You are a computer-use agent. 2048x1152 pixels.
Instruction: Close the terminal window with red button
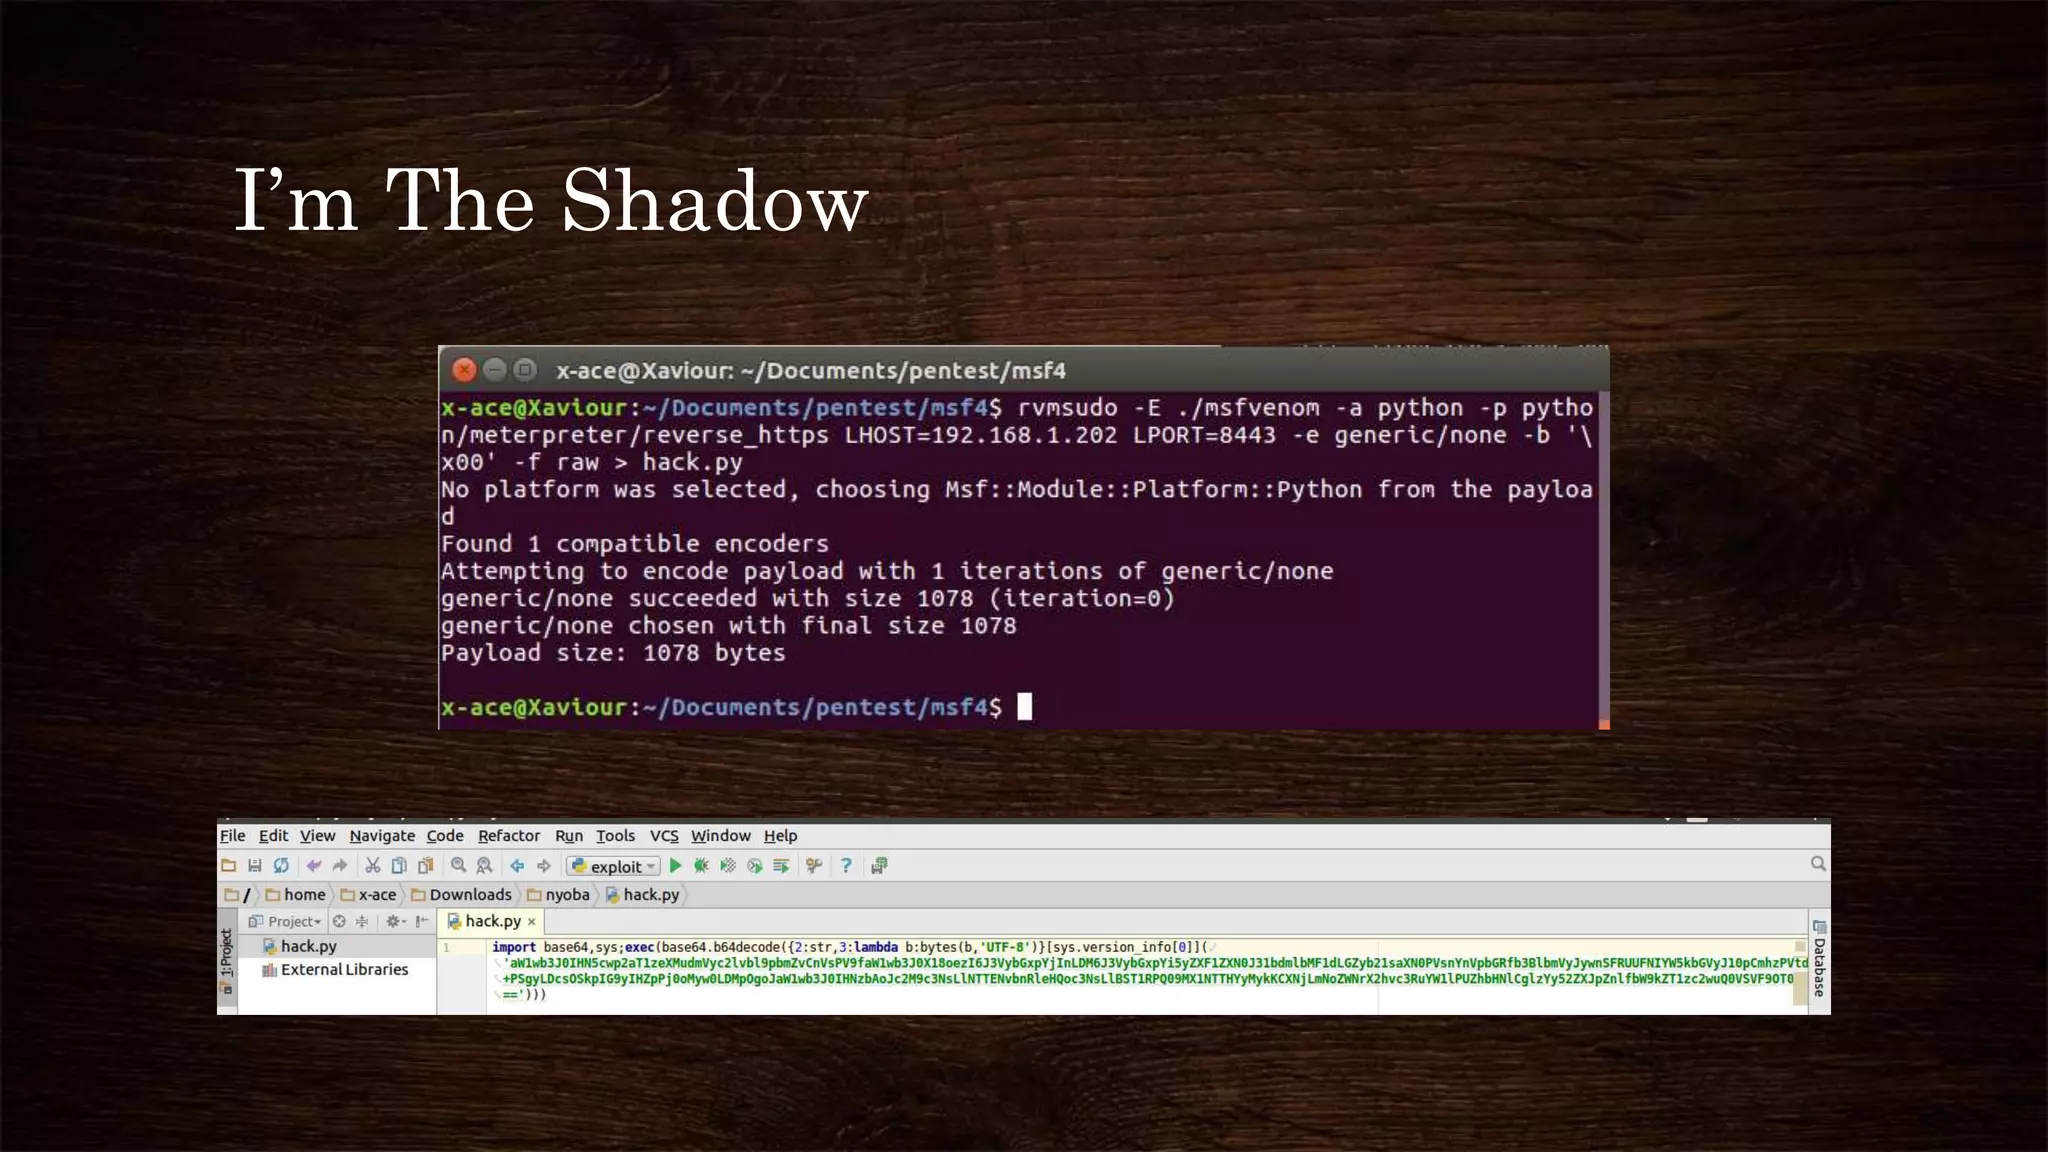point(464,370)
